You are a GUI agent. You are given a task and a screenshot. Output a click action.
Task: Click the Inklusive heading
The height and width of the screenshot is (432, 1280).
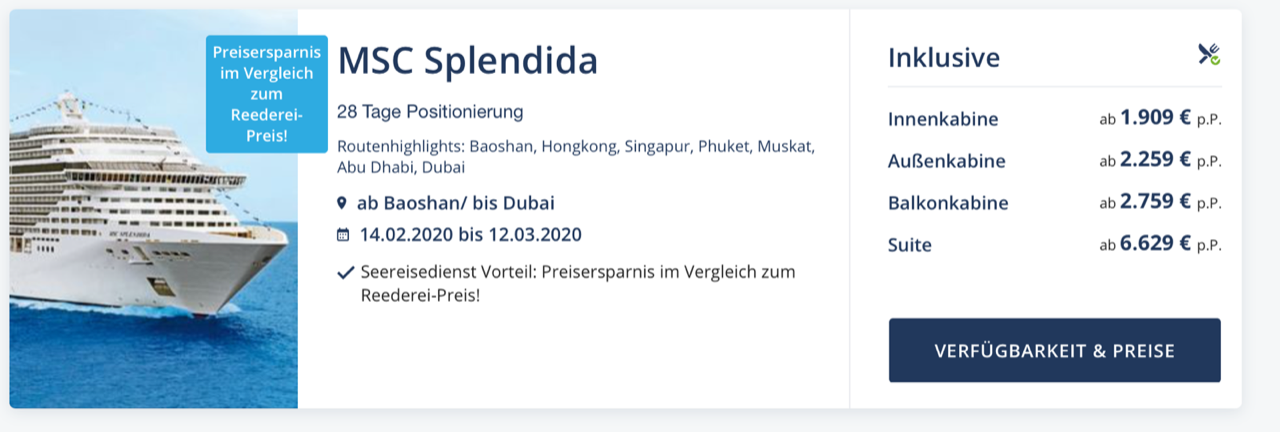pos(943,57)
